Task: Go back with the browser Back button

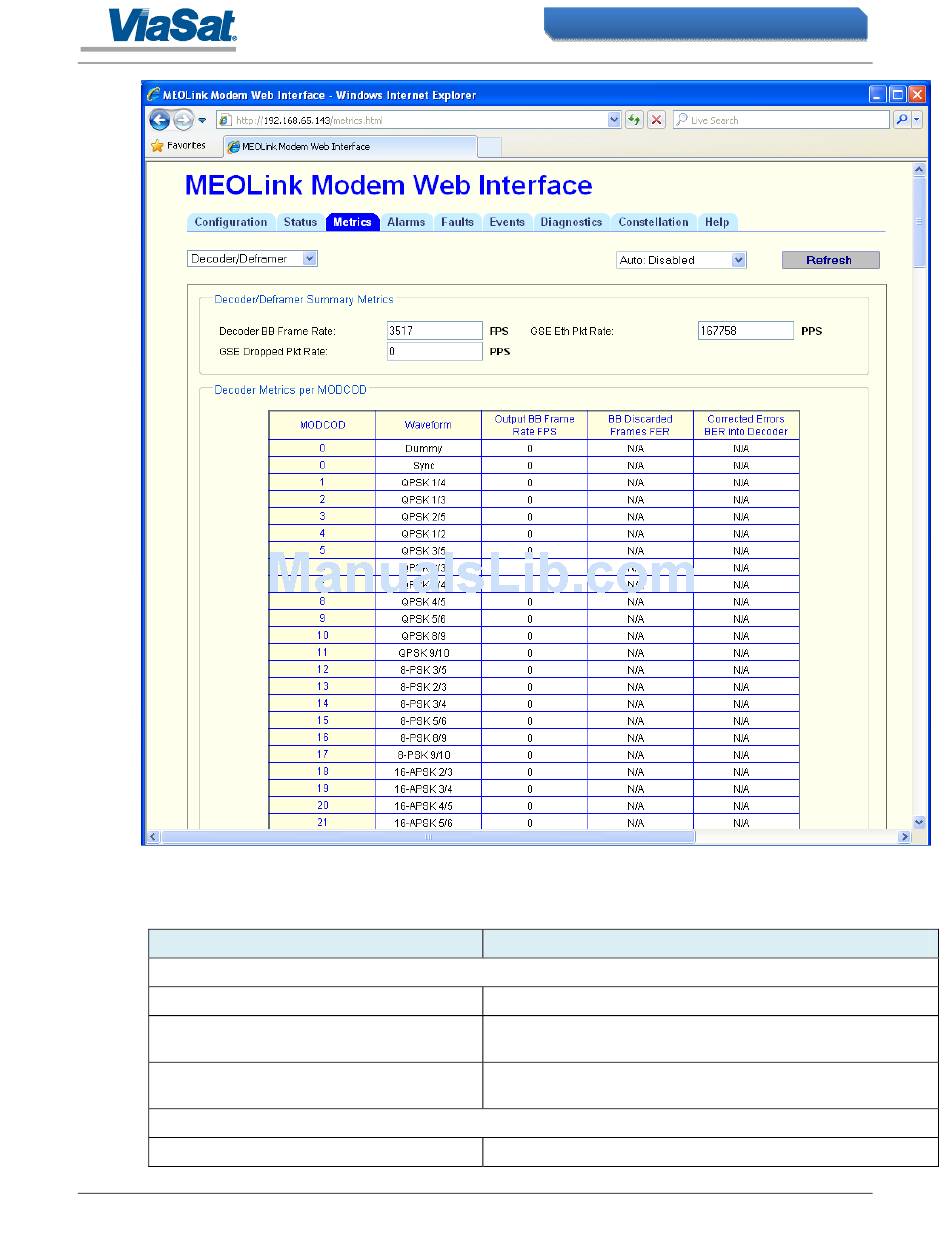Action: [x=159, y=120]
